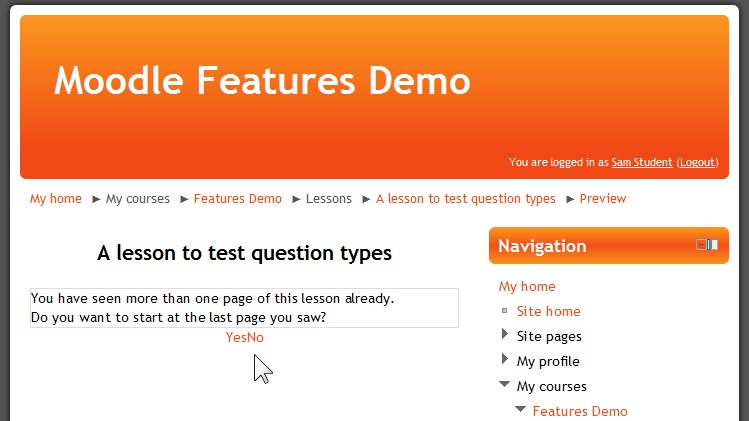Select Preview in the breadcrumb trail

coord(603,199)
